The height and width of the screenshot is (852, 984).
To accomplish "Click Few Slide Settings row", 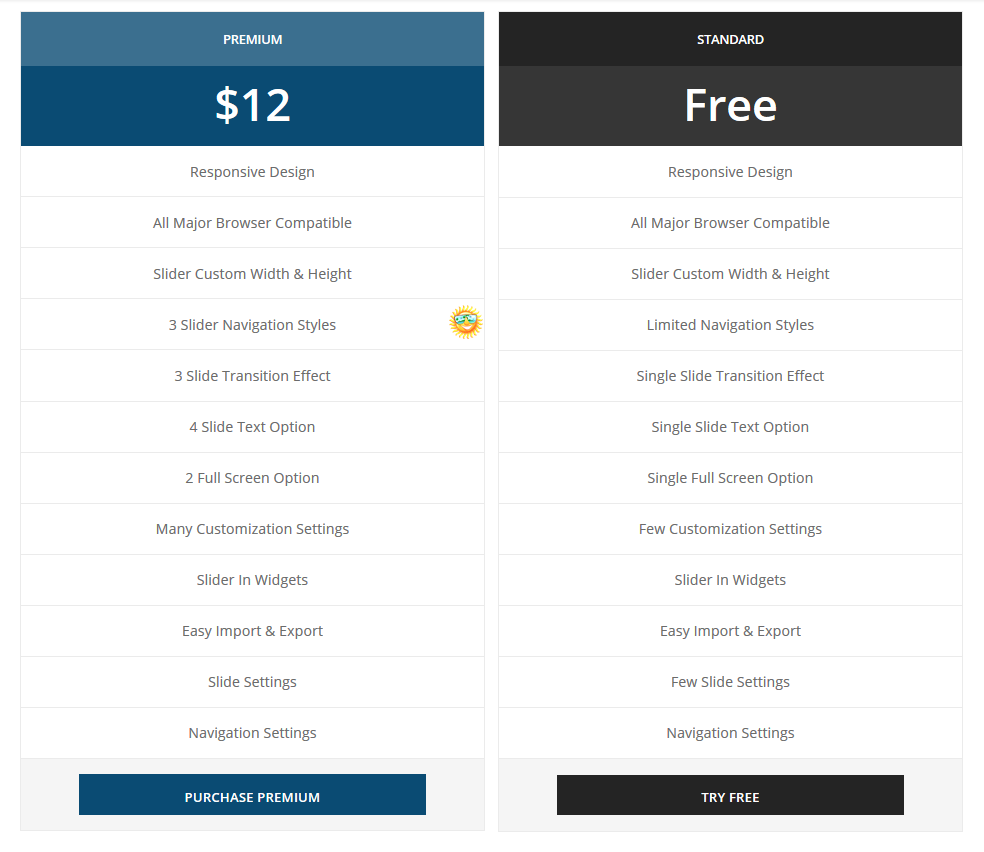I will (730, 682).
